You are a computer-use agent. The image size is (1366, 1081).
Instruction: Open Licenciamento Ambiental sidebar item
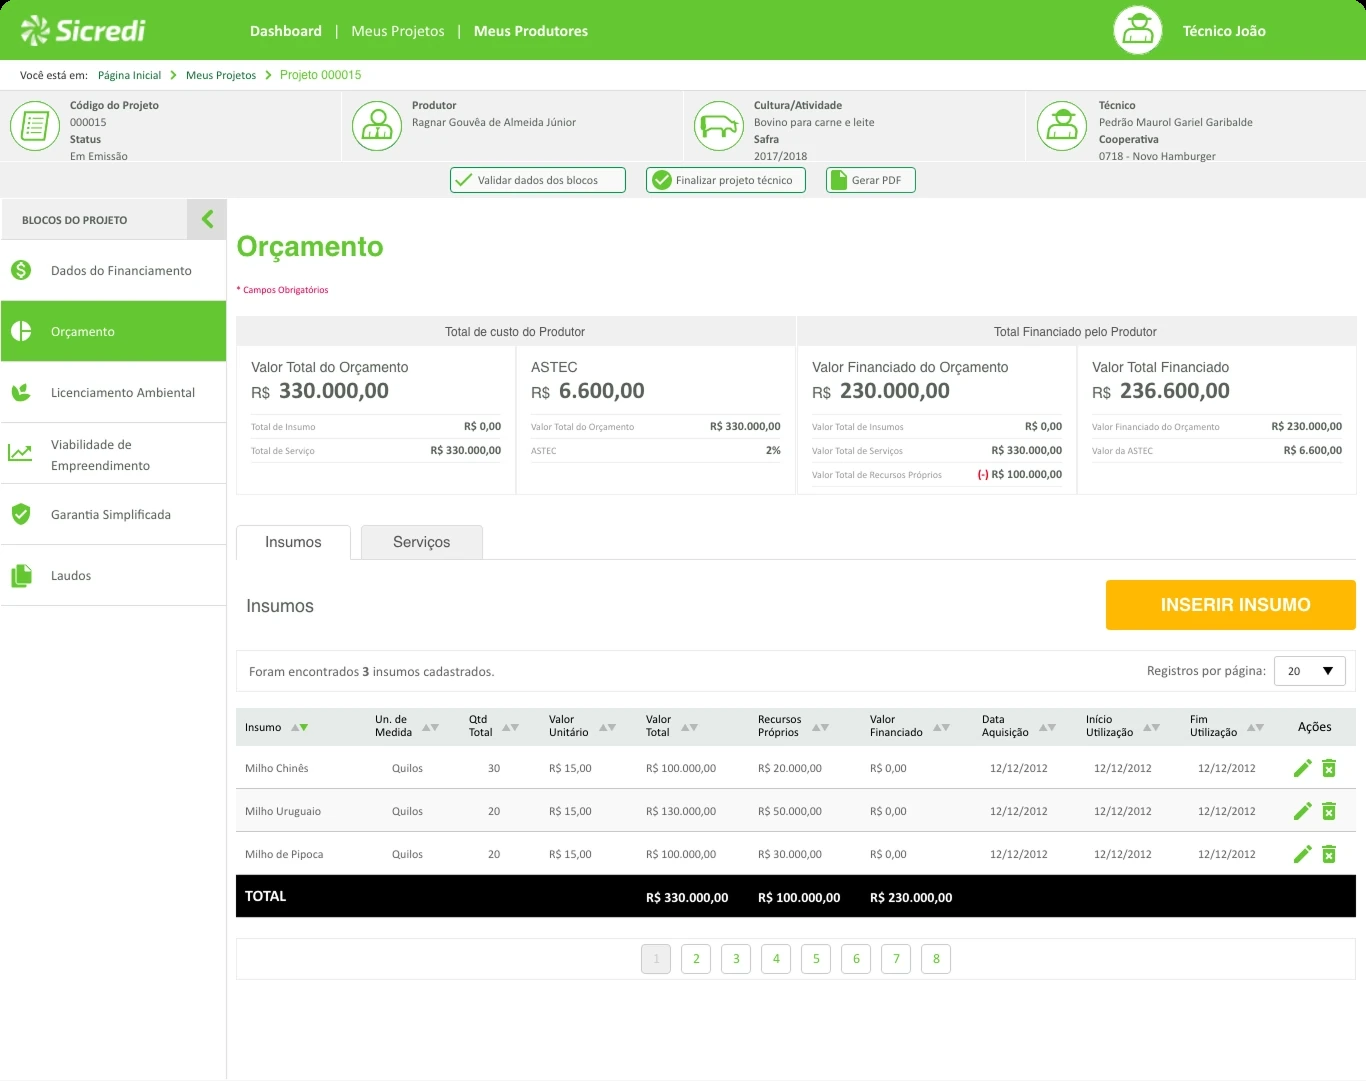coord(113,392)
